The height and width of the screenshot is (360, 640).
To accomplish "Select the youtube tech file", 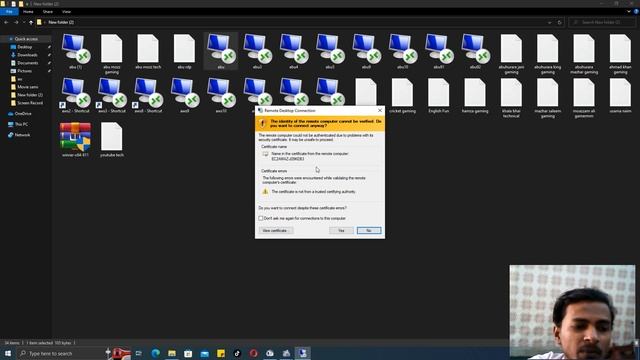I will tap(112, 139).
